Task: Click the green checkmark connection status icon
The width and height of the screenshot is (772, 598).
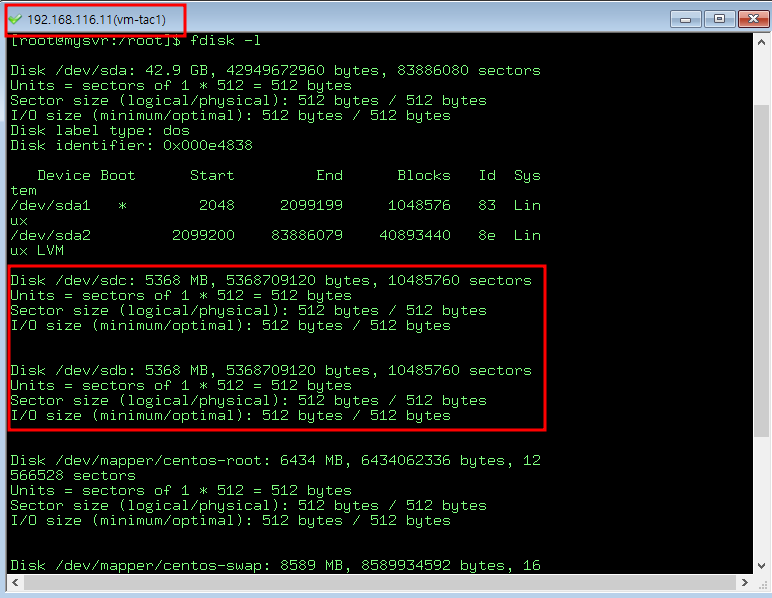Action: [15, 19]
